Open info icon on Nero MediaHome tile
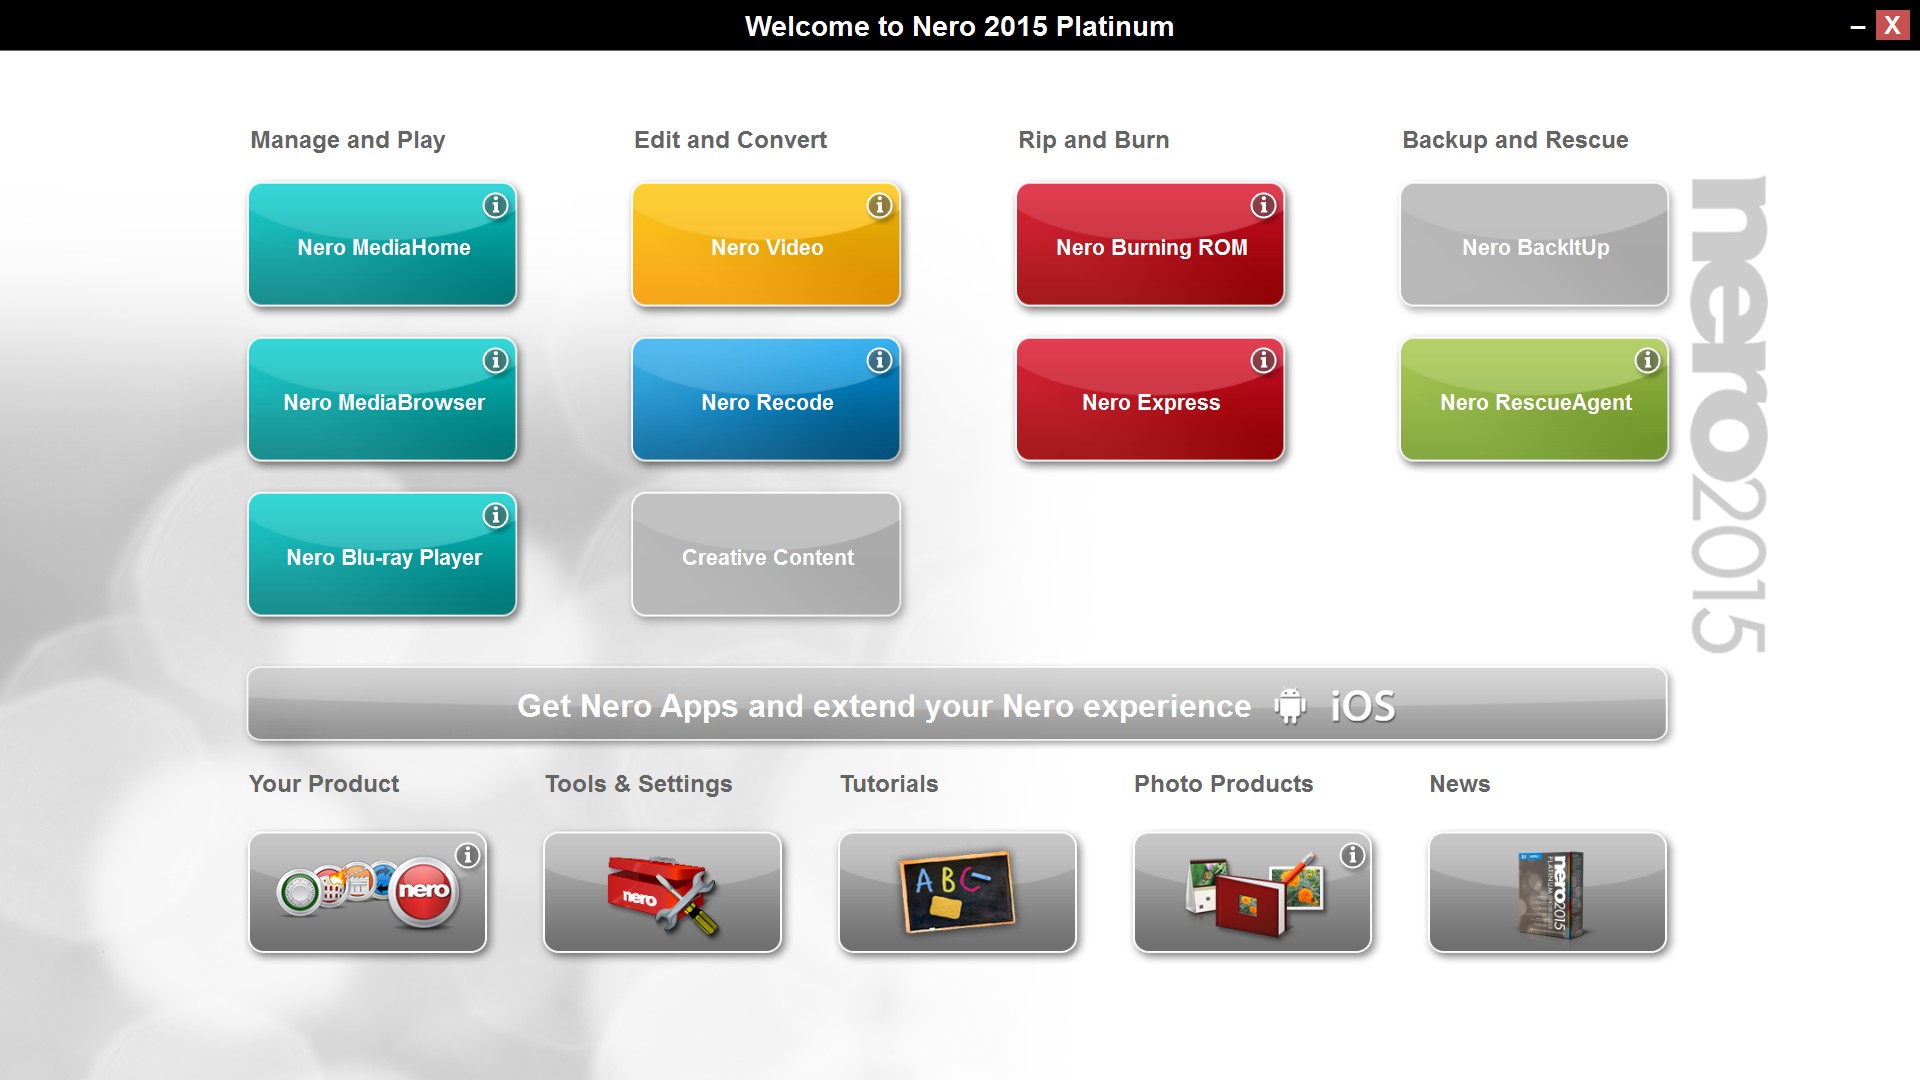The height and width of the screenshot is (1080, 1920). click(x=495, y=206)
